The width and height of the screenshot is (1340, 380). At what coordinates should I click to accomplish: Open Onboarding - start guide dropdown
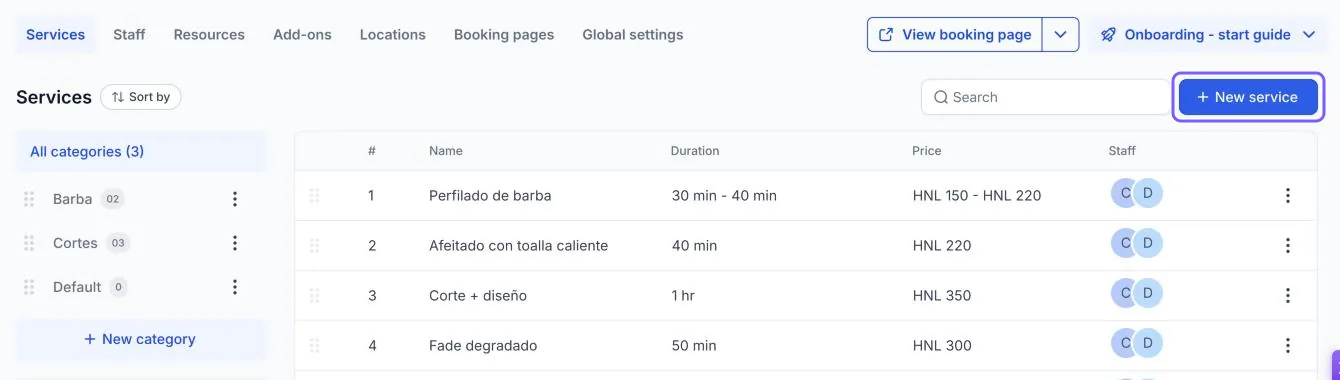pyautogui.click(x=1208, y=34)
